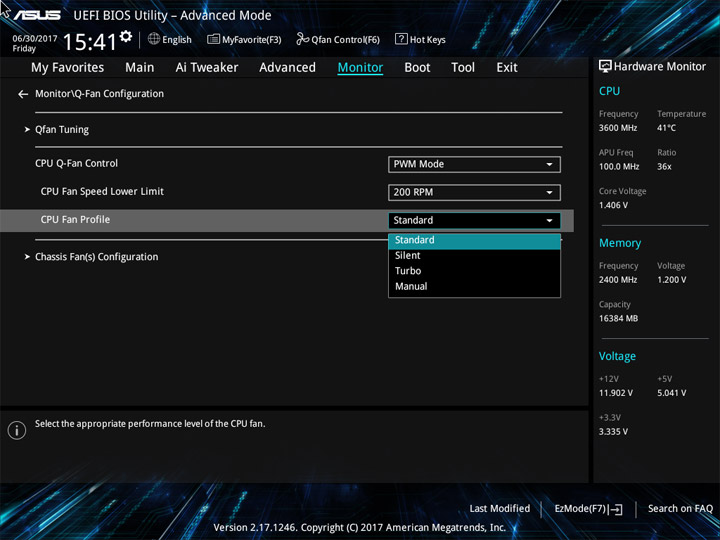Screen dimensions: 720x540
Task: Click the 3.335 V reading
Action: pyautogui.click(x=613, y=432)
